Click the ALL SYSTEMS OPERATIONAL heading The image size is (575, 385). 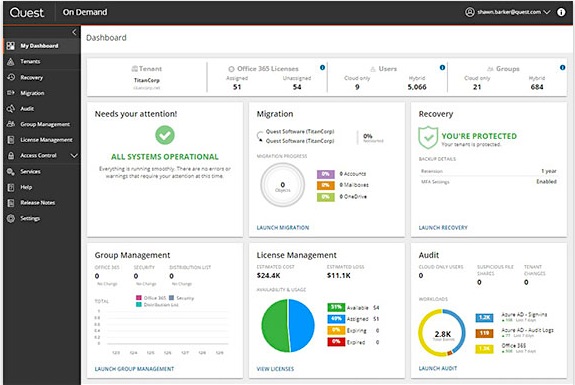tap(165, 157)
